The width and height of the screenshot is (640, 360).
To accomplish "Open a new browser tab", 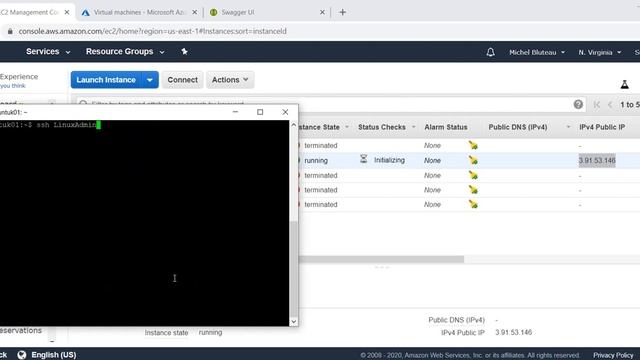I will tap(342, 12).
